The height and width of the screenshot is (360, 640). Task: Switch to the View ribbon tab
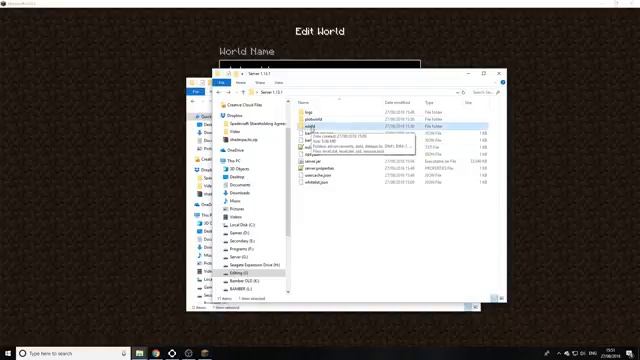[x=279, y=82]
